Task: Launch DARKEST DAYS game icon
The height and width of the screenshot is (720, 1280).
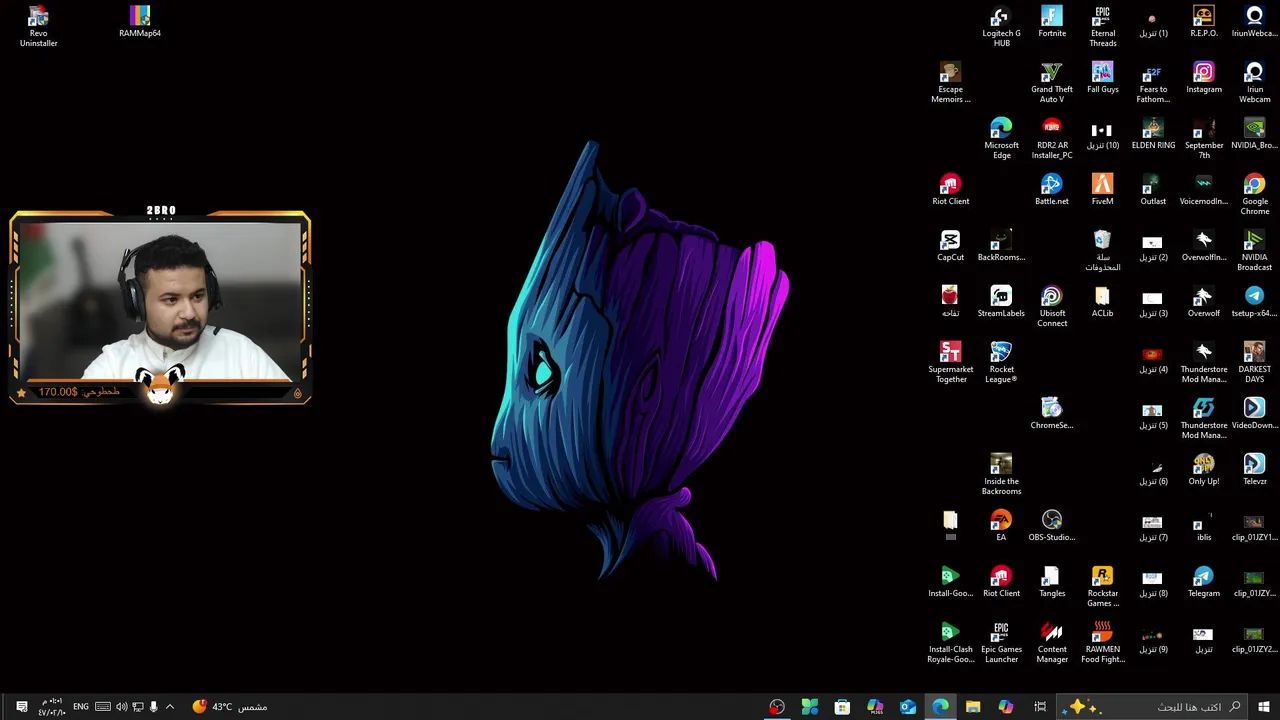Action: point(1255,363)
